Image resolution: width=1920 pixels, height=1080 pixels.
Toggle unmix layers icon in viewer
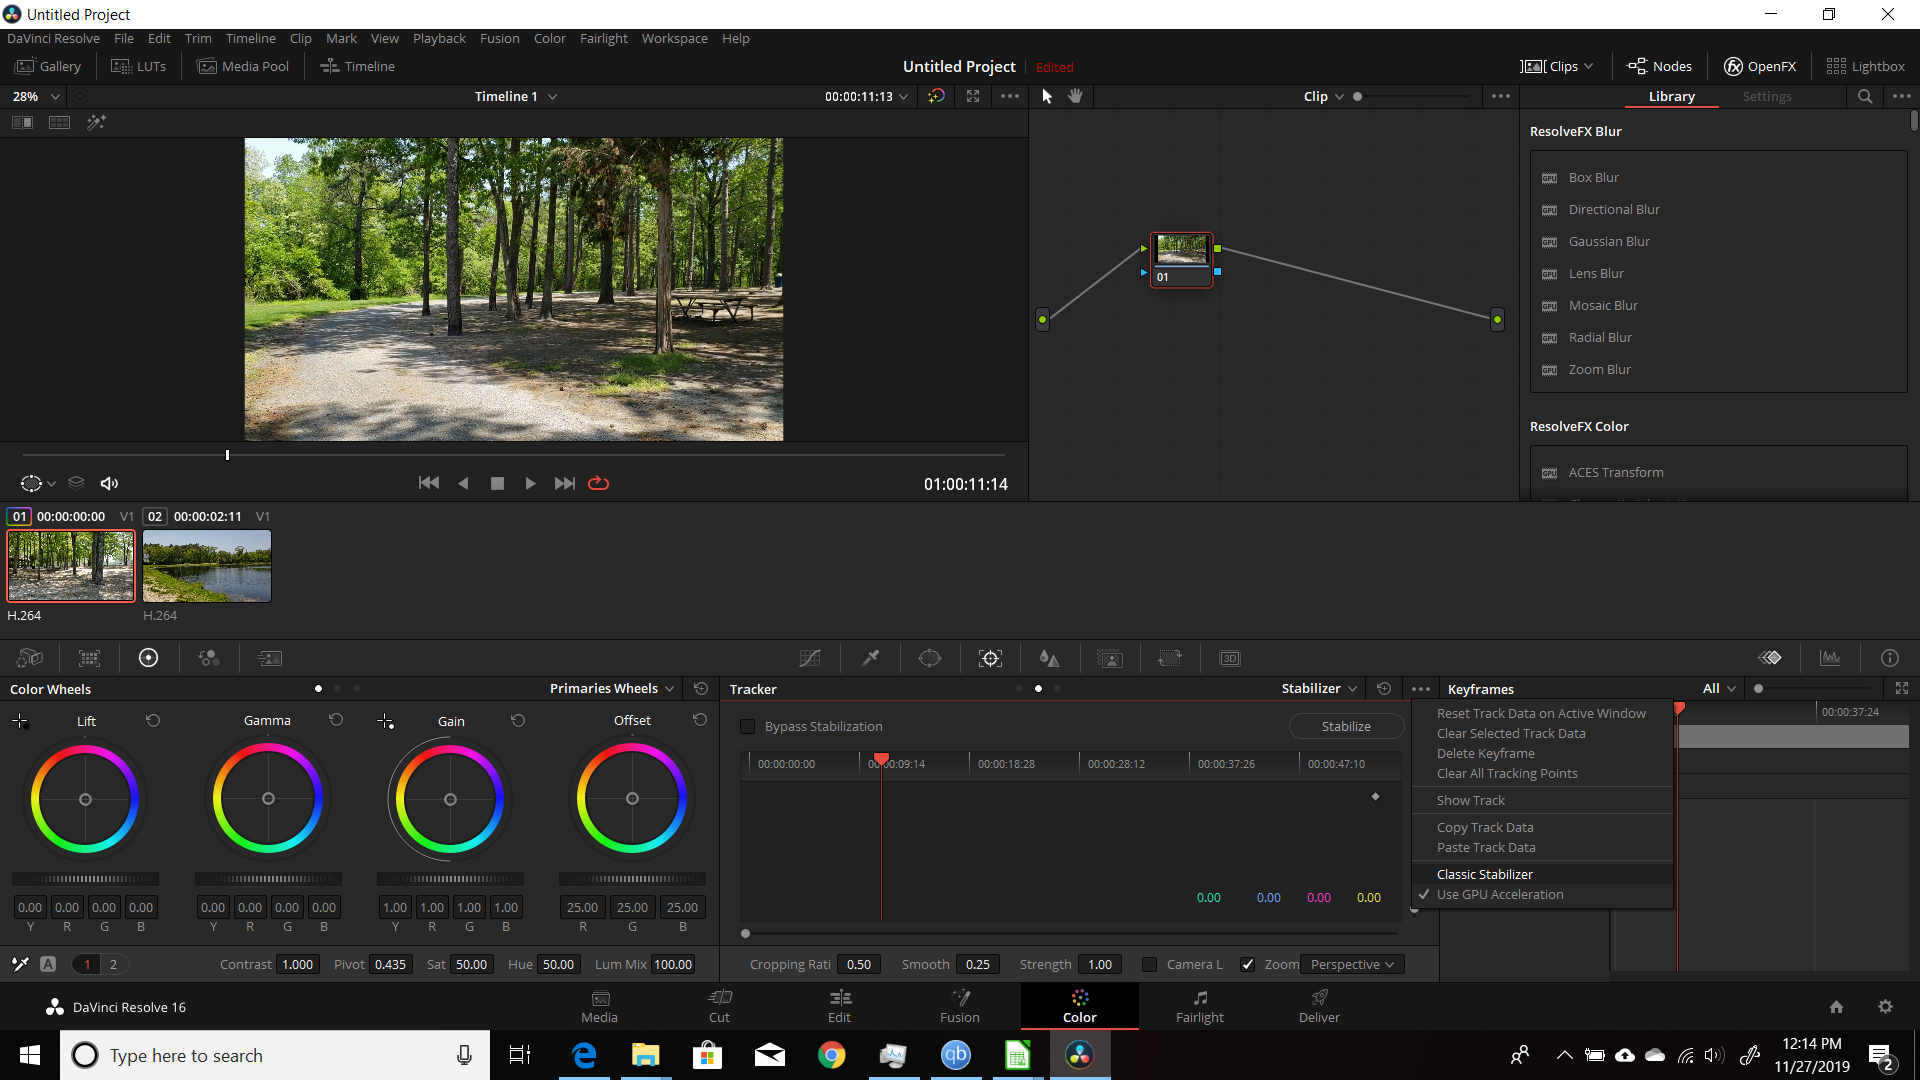[76, 483]
